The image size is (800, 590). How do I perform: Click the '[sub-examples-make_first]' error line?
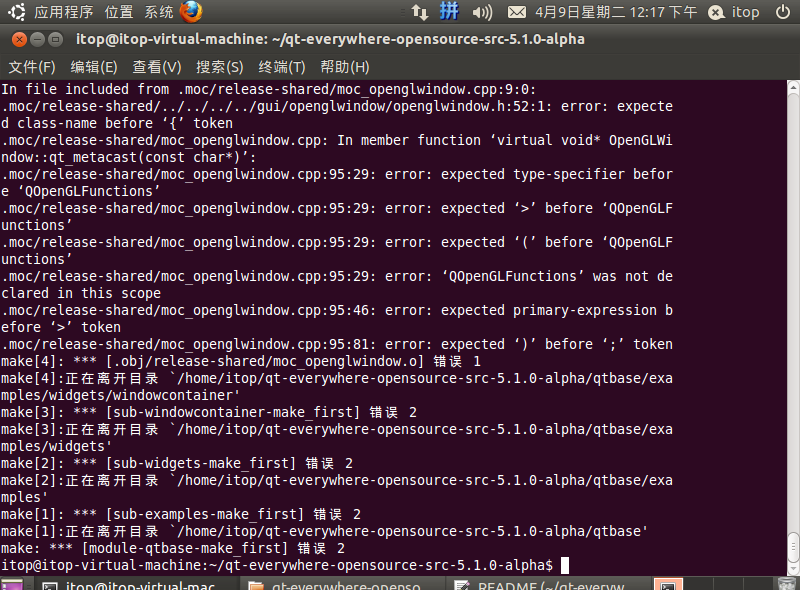(x=181, y=514)
